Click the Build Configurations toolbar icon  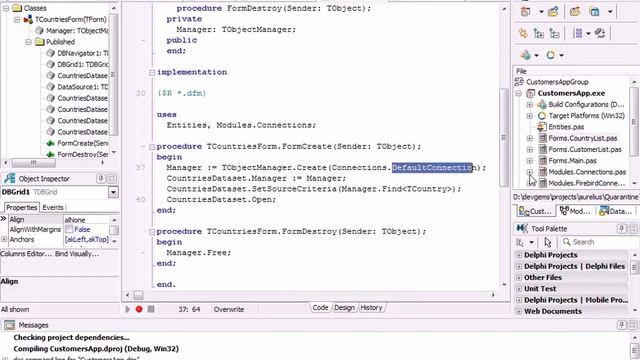(526, 55)
